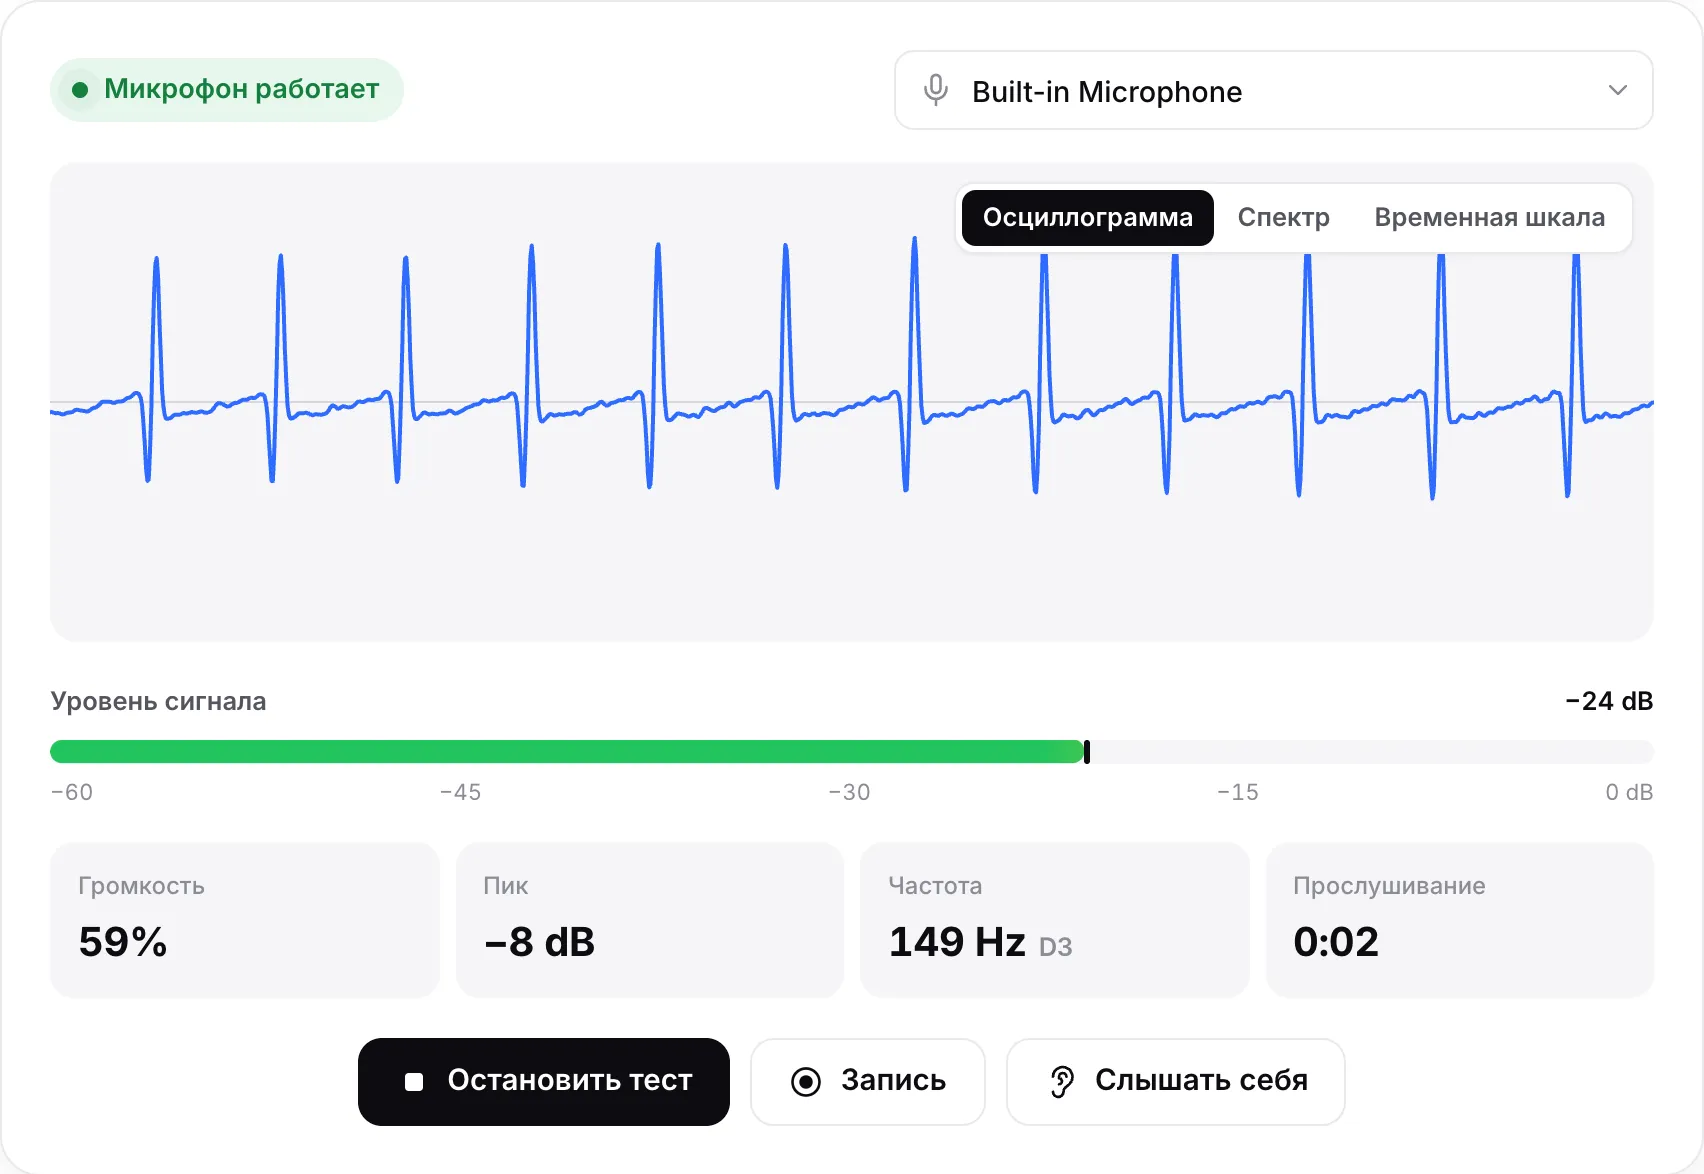Enable Слышать себя monitoring

(x=1175, y=1081)
